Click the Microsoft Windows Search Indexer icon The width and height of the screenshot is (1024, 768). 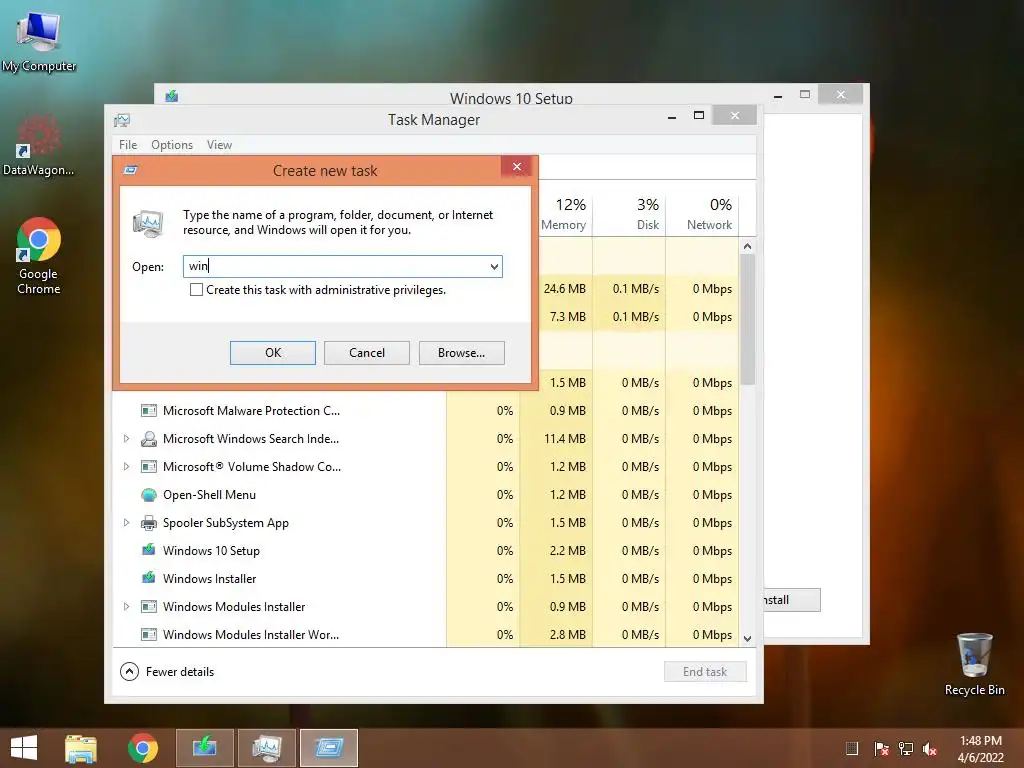149,439
